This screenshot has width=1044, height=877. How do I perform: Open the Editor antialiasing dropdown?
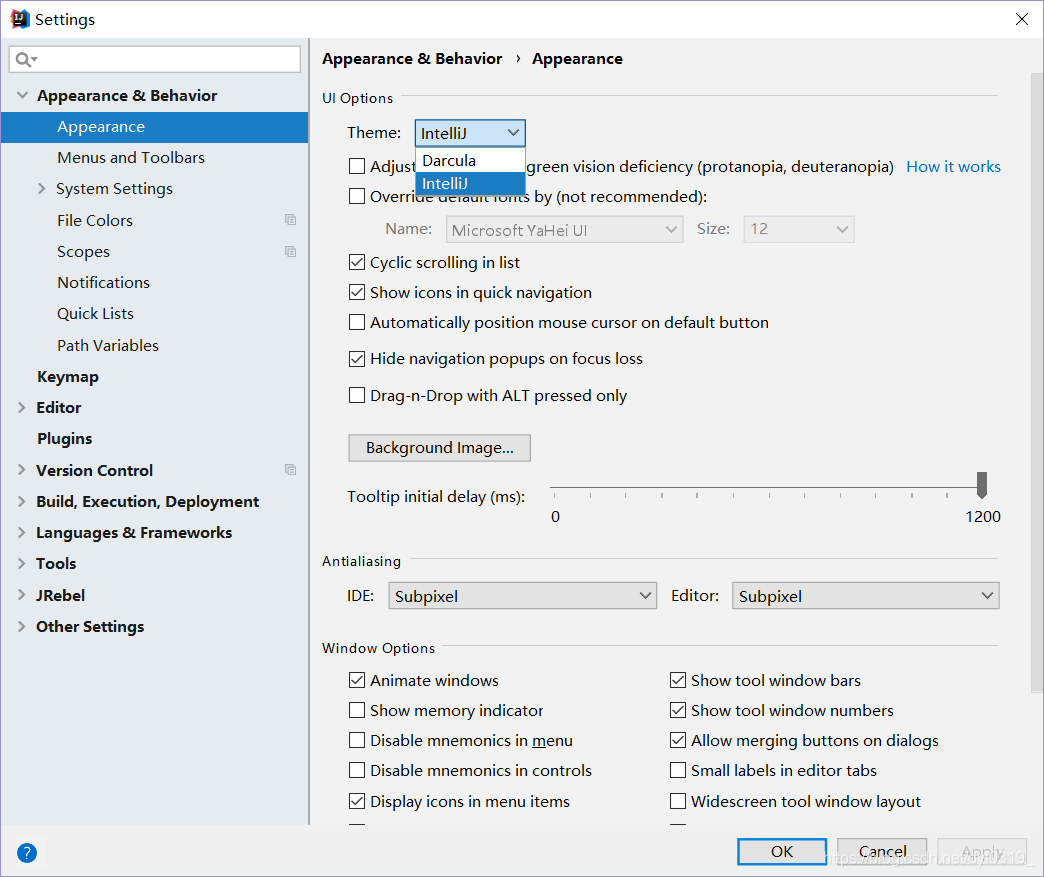pyautogui.click(x=866, y=595)
